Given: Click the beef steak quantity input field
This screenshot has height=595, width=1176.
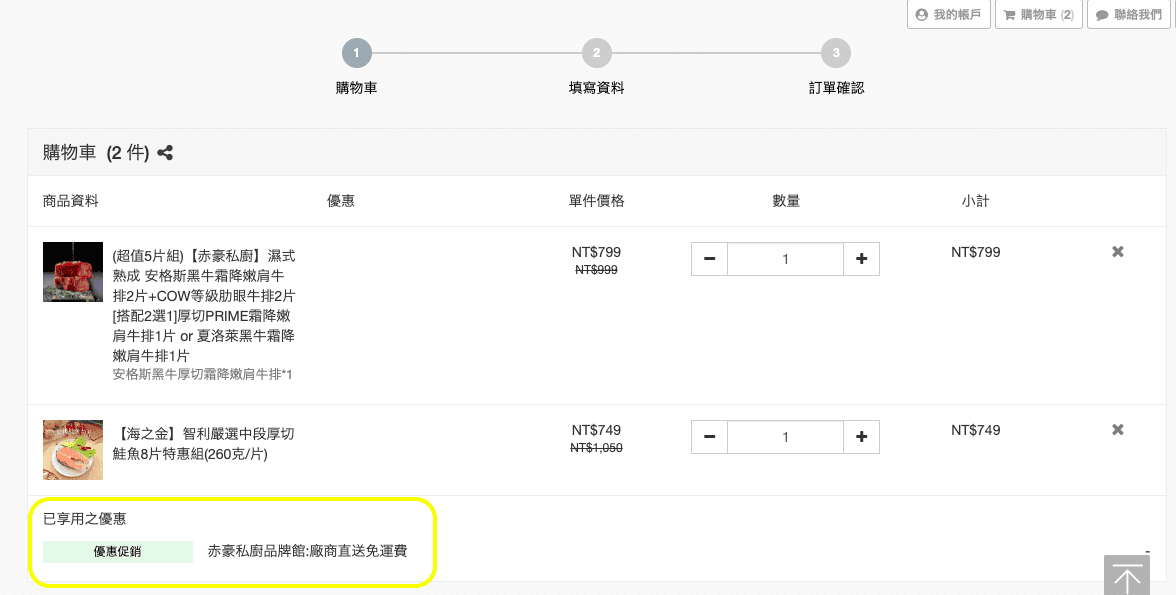Looking at the screenshot, I should pos(785,259).
